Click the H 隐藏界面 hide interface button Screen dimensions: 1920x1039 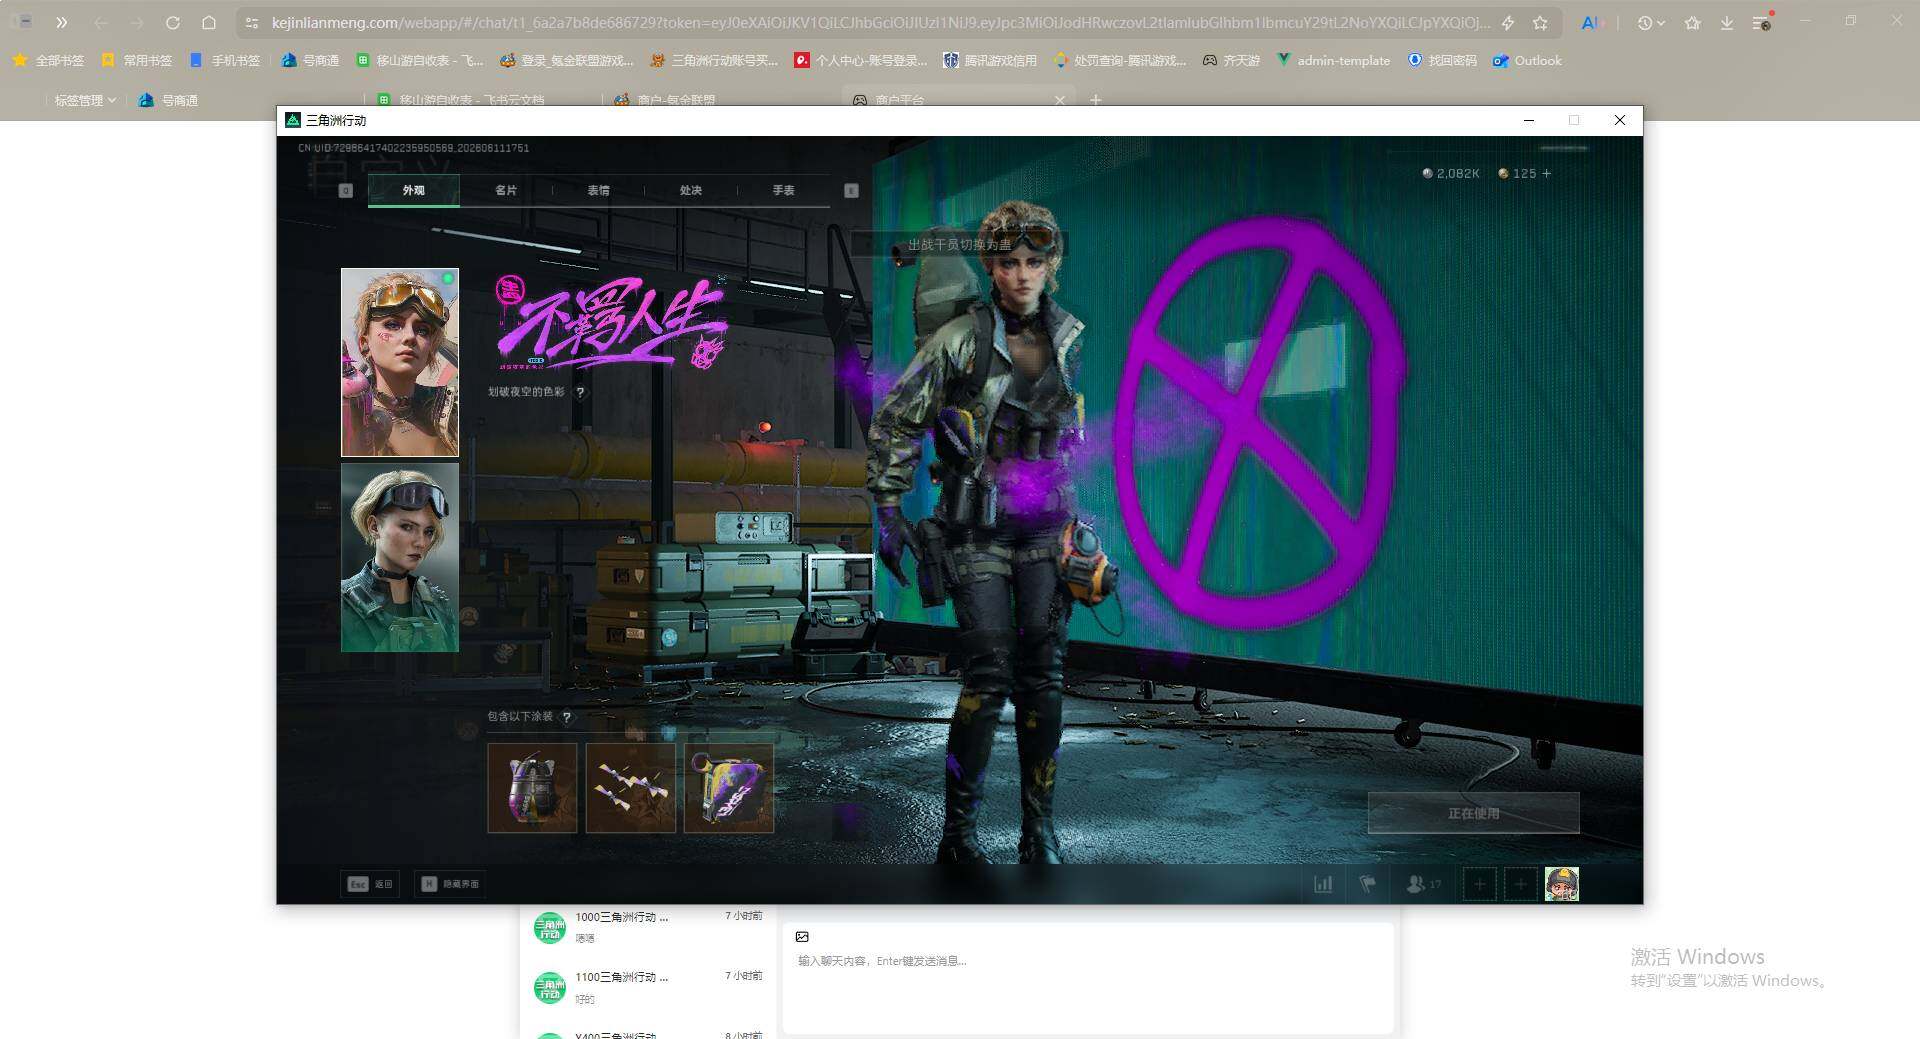click(450, 884)
